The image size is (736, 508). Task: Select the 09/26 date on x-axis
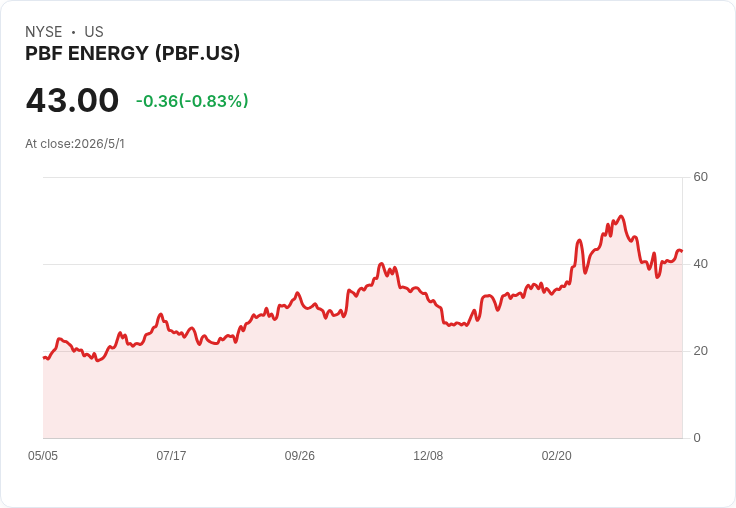tap(299, 455)
